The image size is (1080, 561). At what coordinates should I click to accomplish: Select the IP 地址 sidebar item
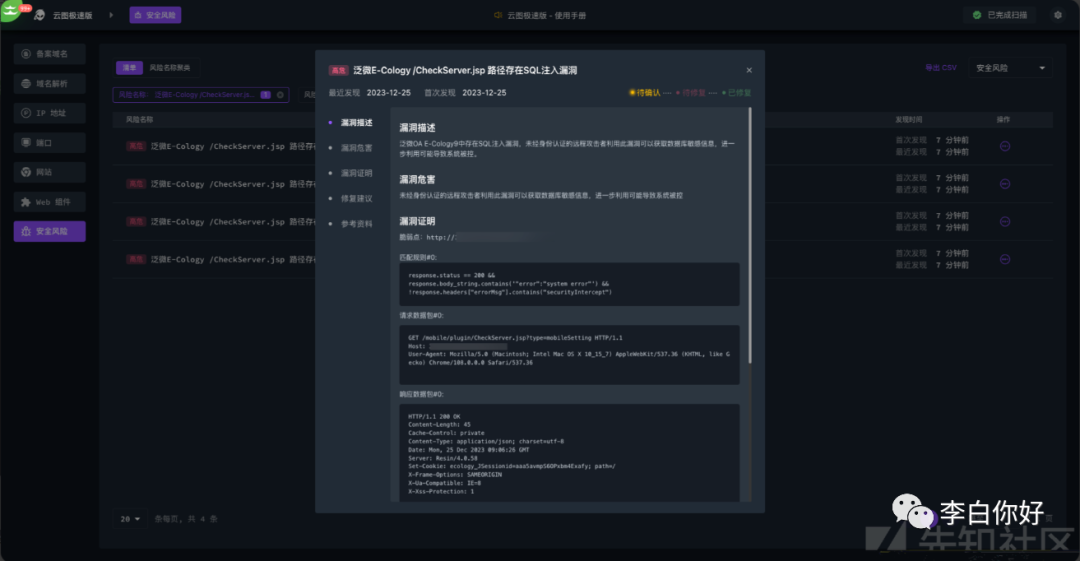[50, 113]
